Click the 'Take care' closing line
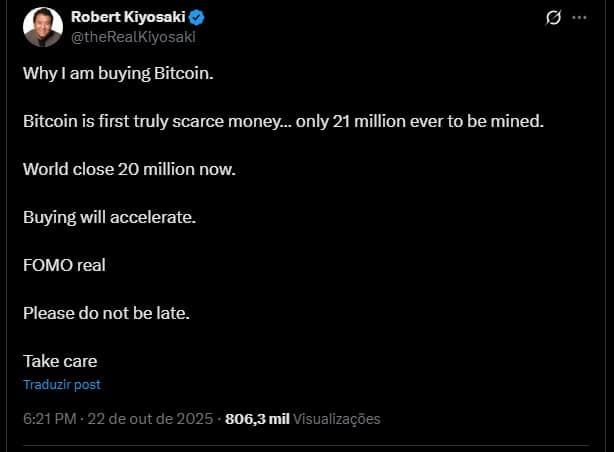Viewport: 614px width, 452px height. tap(60, 361)
